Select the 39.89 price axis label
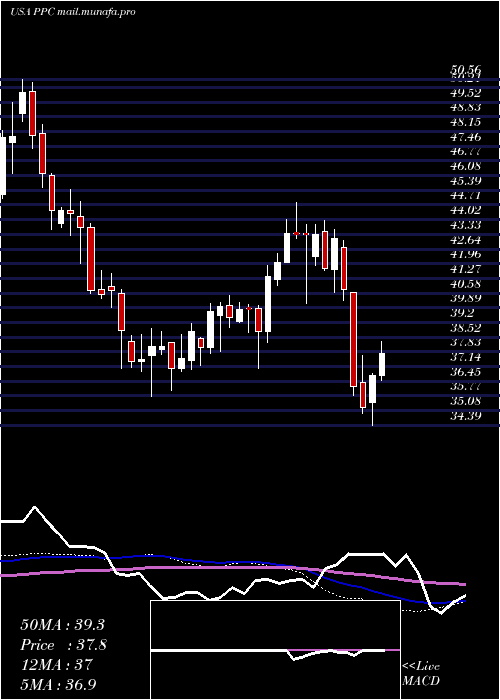 tap(466, 299)
